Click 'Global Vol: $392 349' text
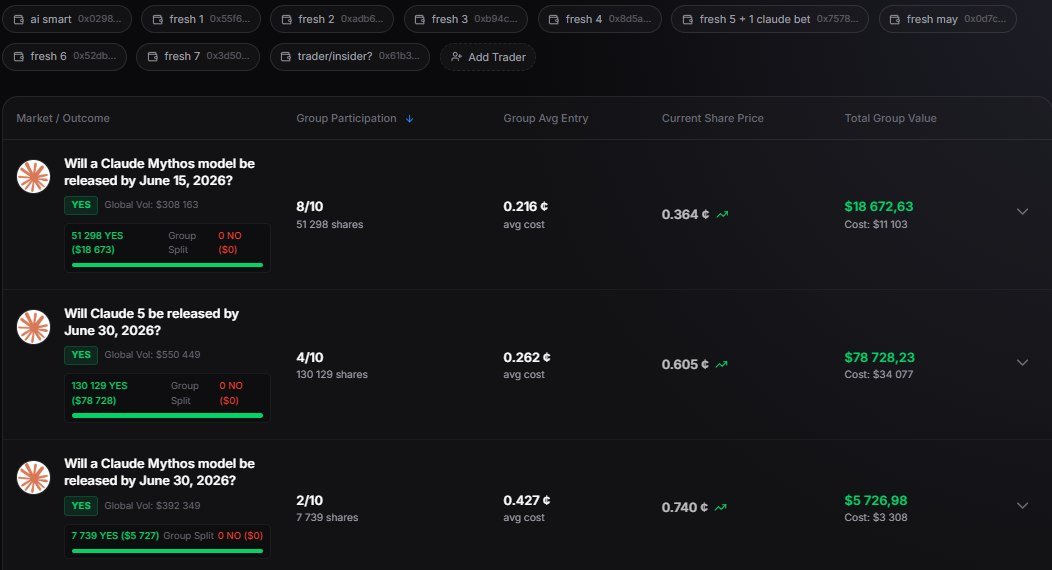1052x570 pixels. click(x=152, y=506)
